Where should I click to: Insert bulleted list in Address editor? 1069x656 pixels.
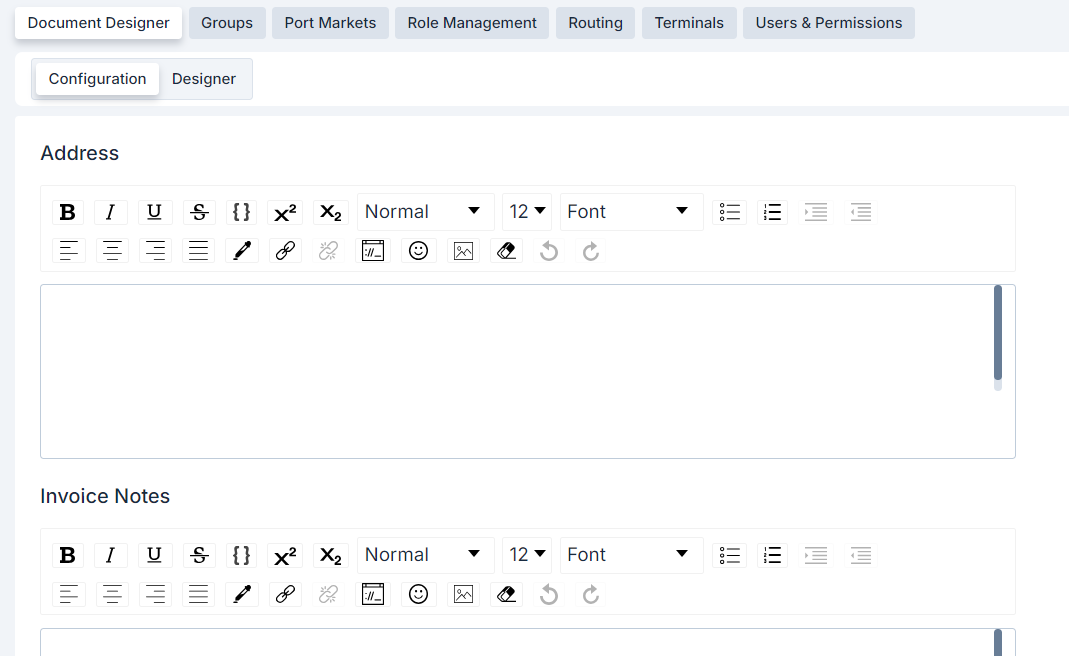(x=729, y=212)
